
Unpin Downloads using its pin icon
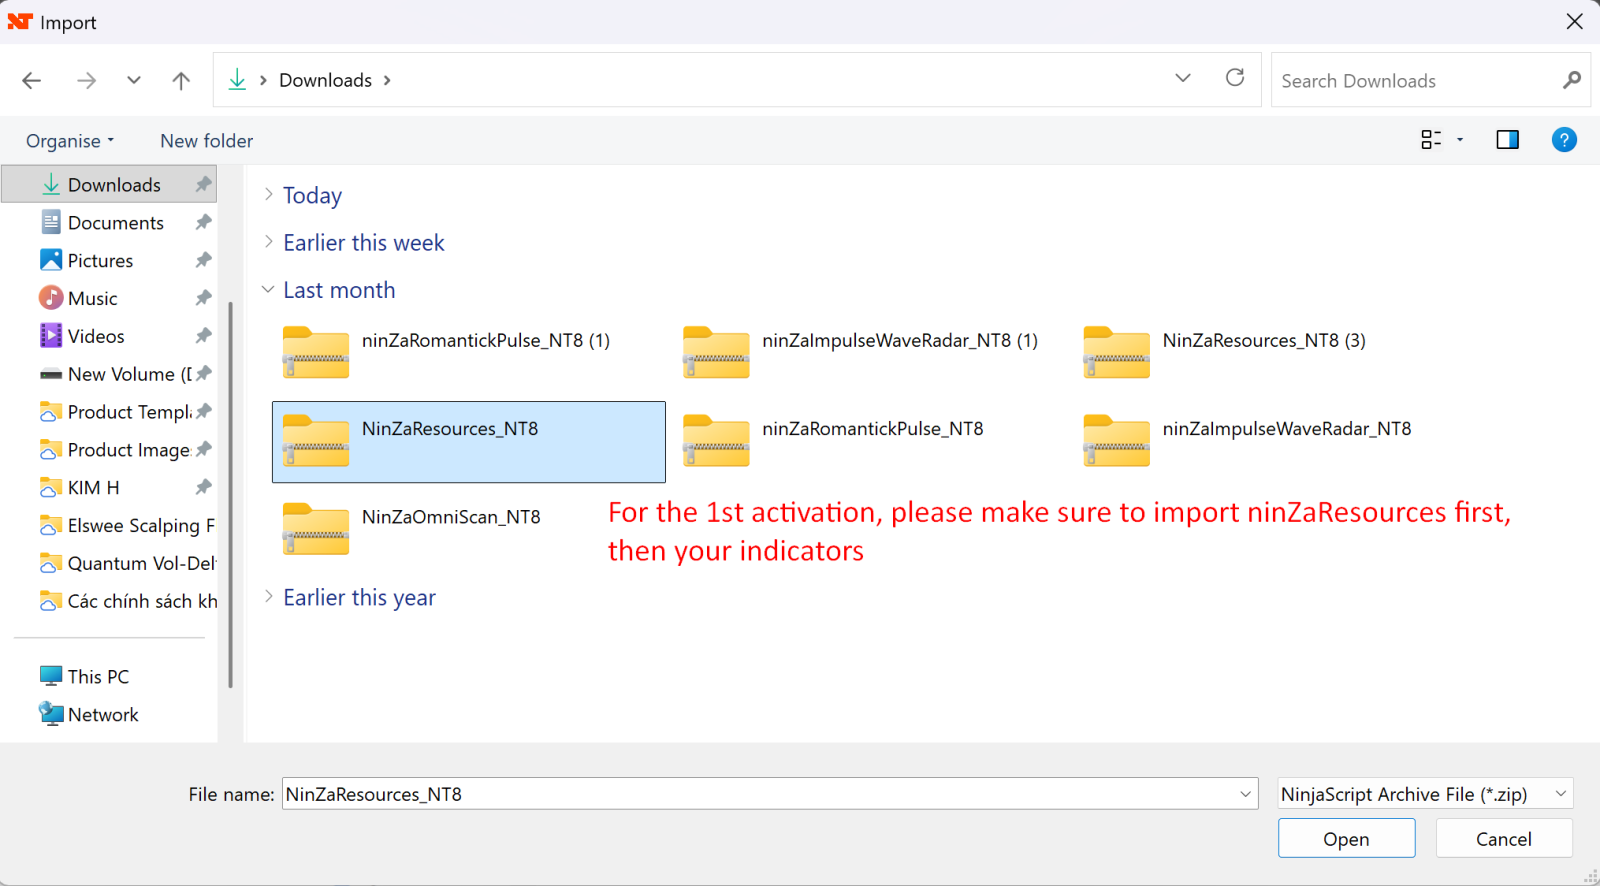pyautogui.click(x=203, y=184)
